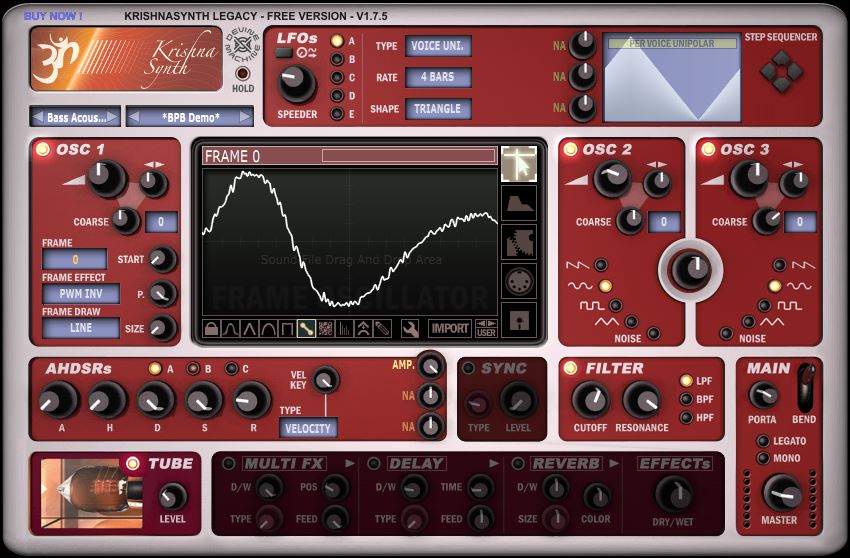The width and height of the screenshot is (850, 558).
Task: Open the MIDI connector page icon
Action: (x=519, y=281)
